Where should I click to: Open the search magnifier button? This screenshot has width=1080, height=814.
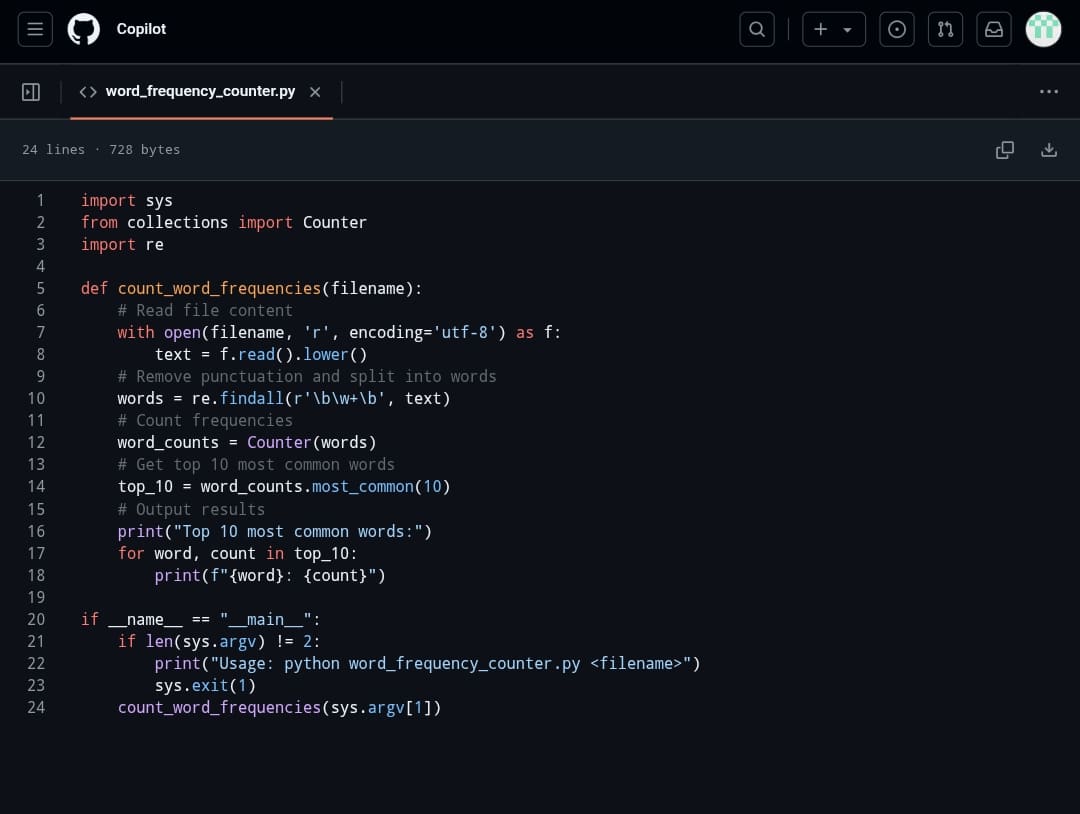point(756,29)
